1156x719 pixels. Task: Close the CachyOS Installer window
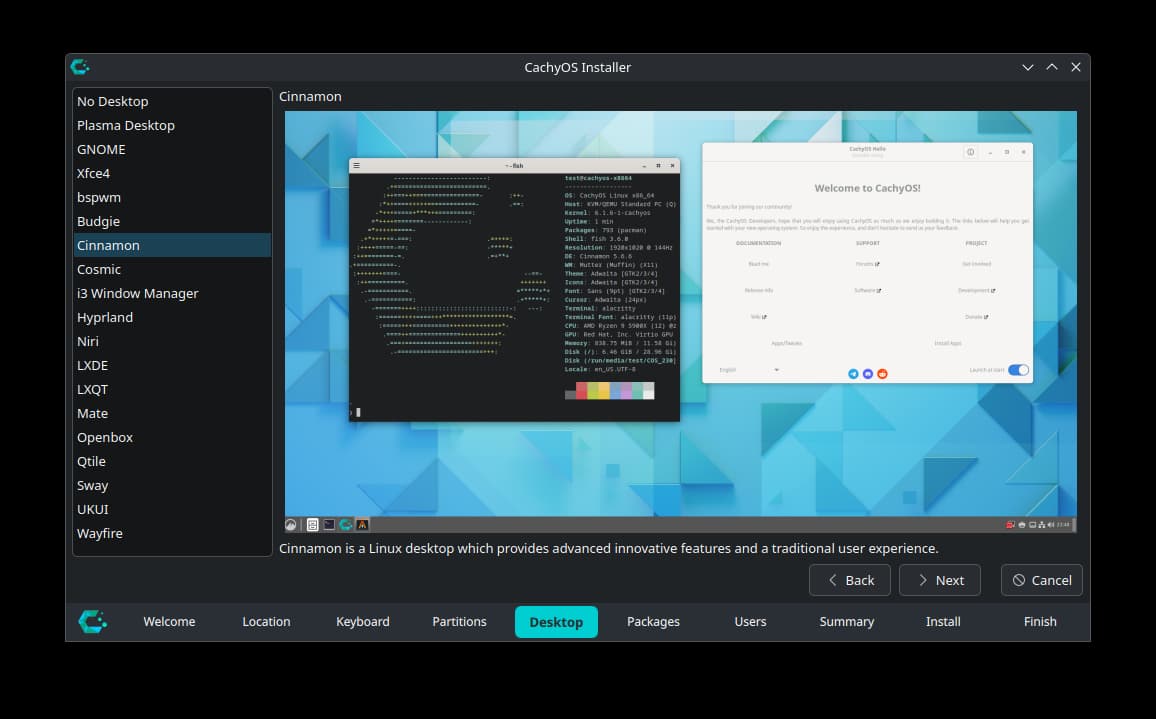pos(1076,67)
